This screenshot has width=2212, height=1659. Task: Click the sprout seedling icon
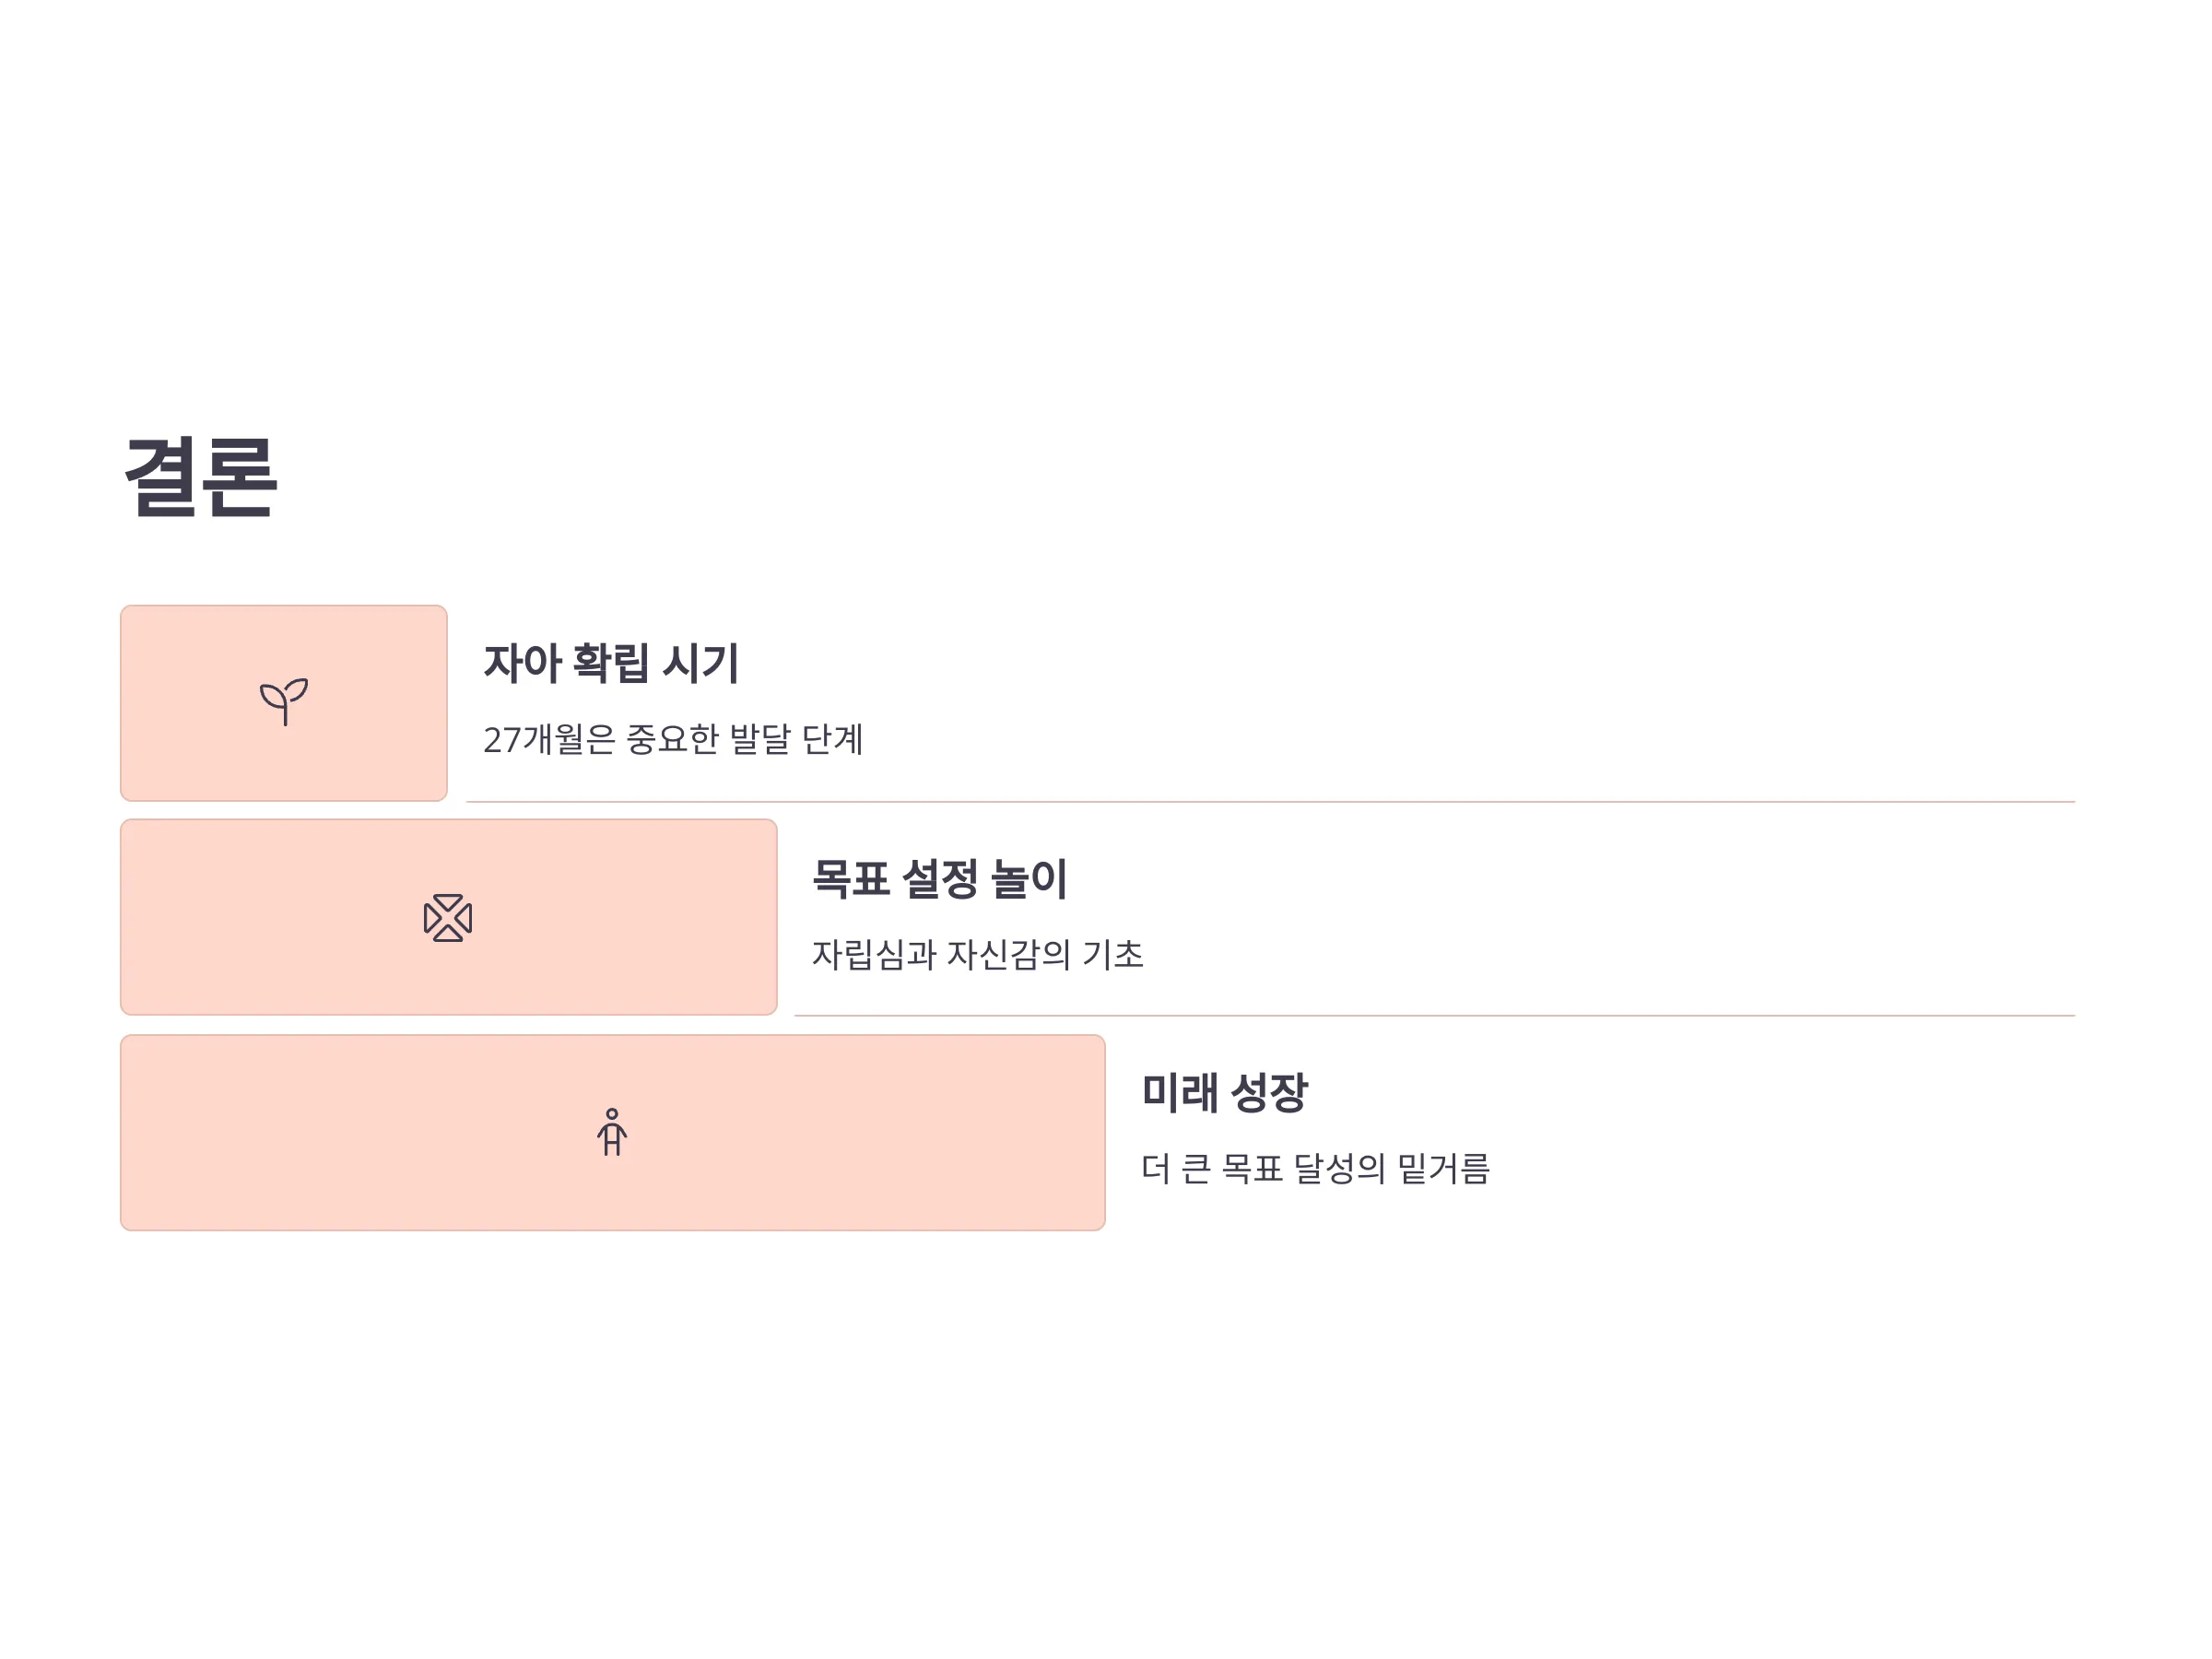point(284,702)
